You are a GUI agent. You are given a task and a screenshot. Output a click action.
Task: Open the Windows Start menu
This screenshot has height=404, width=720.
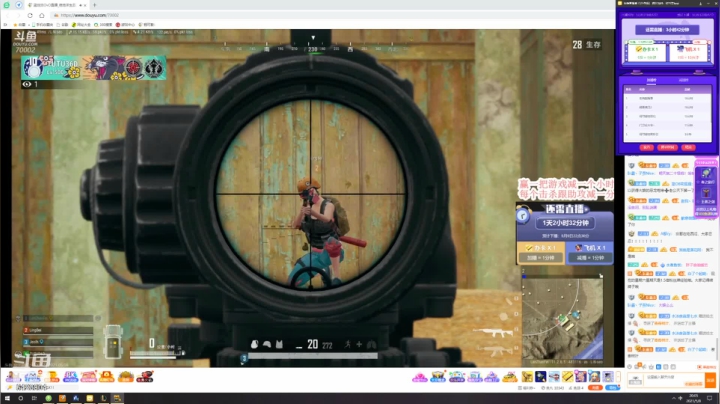click(x=7, y=398)
